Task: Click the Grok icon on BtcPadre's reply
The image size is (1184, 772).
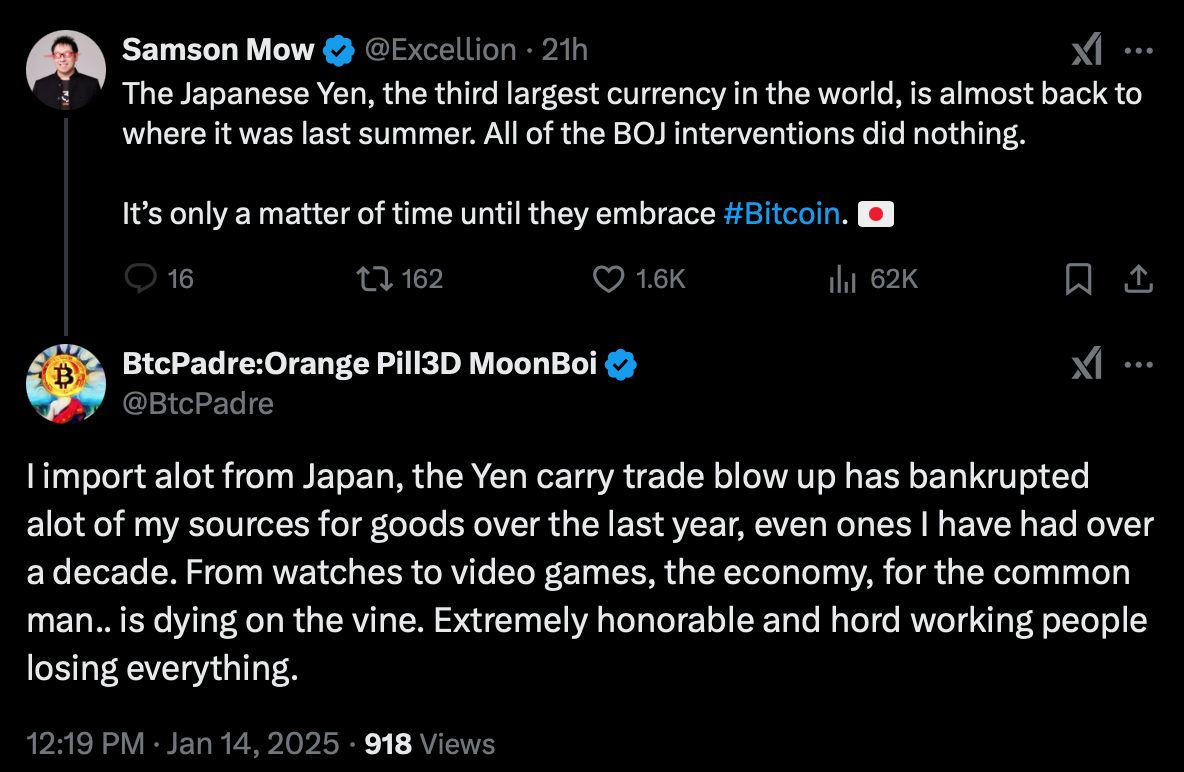Action: click(1086, 365)
